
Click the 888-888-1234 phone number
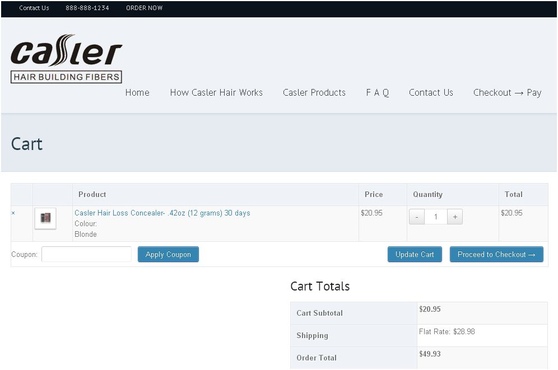pyautogui.click(x=87, y=8)
